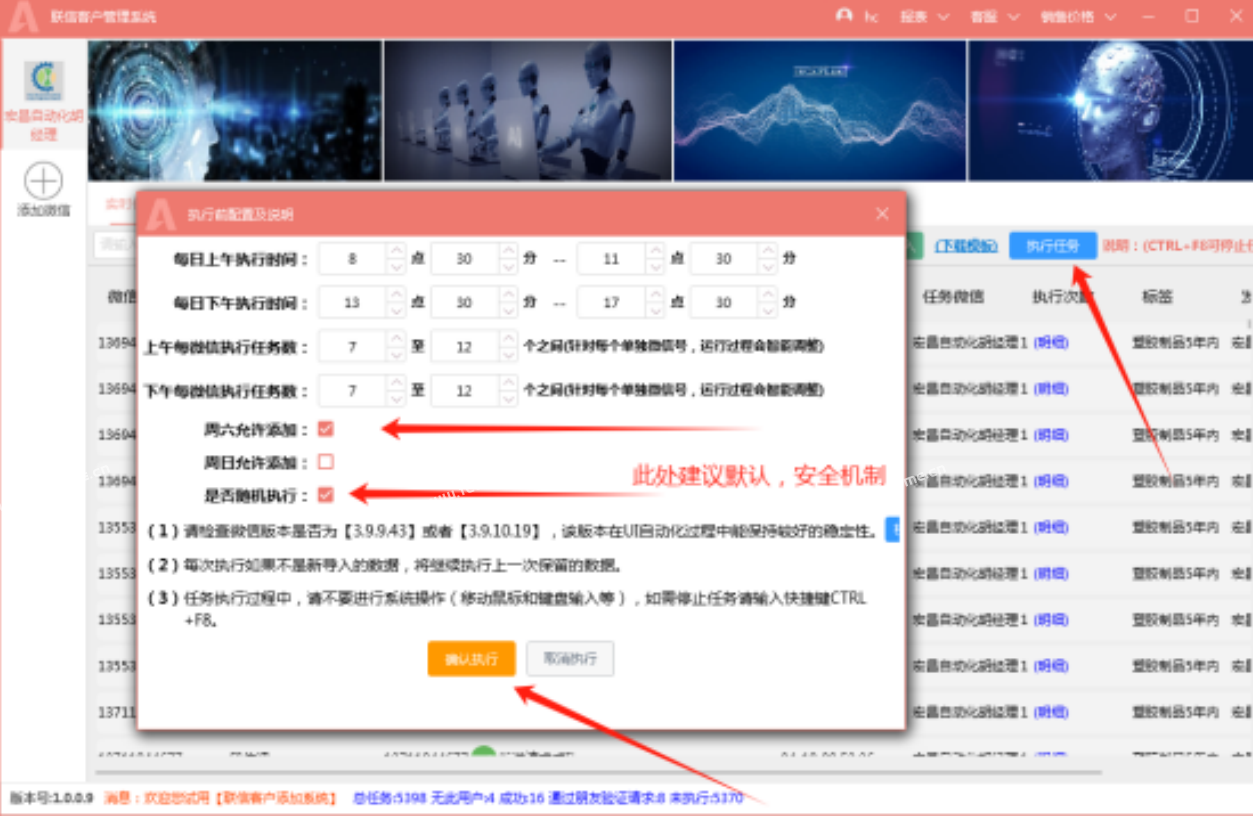Click the AI head profile banner image
The width and height of the screenshot is (1253, 816).
[1110, 110]
